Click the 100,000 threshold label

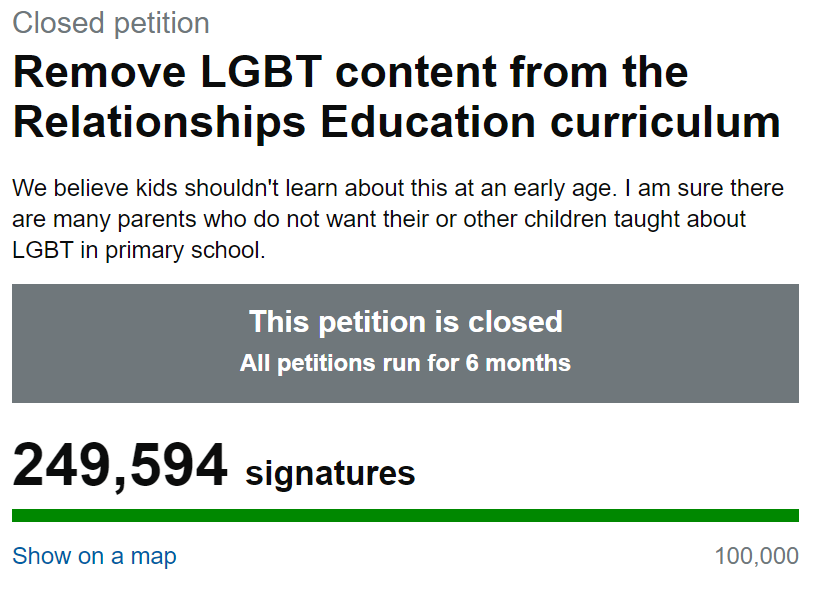click(757, 556)
